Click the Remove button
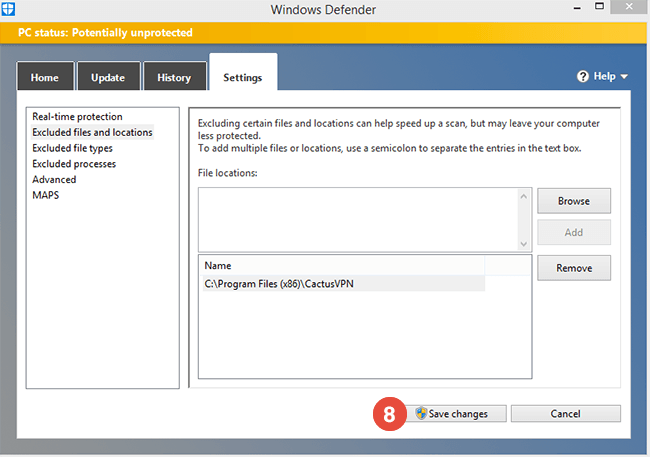The width and height of the screenshot is (650, 457). point(574,268)
